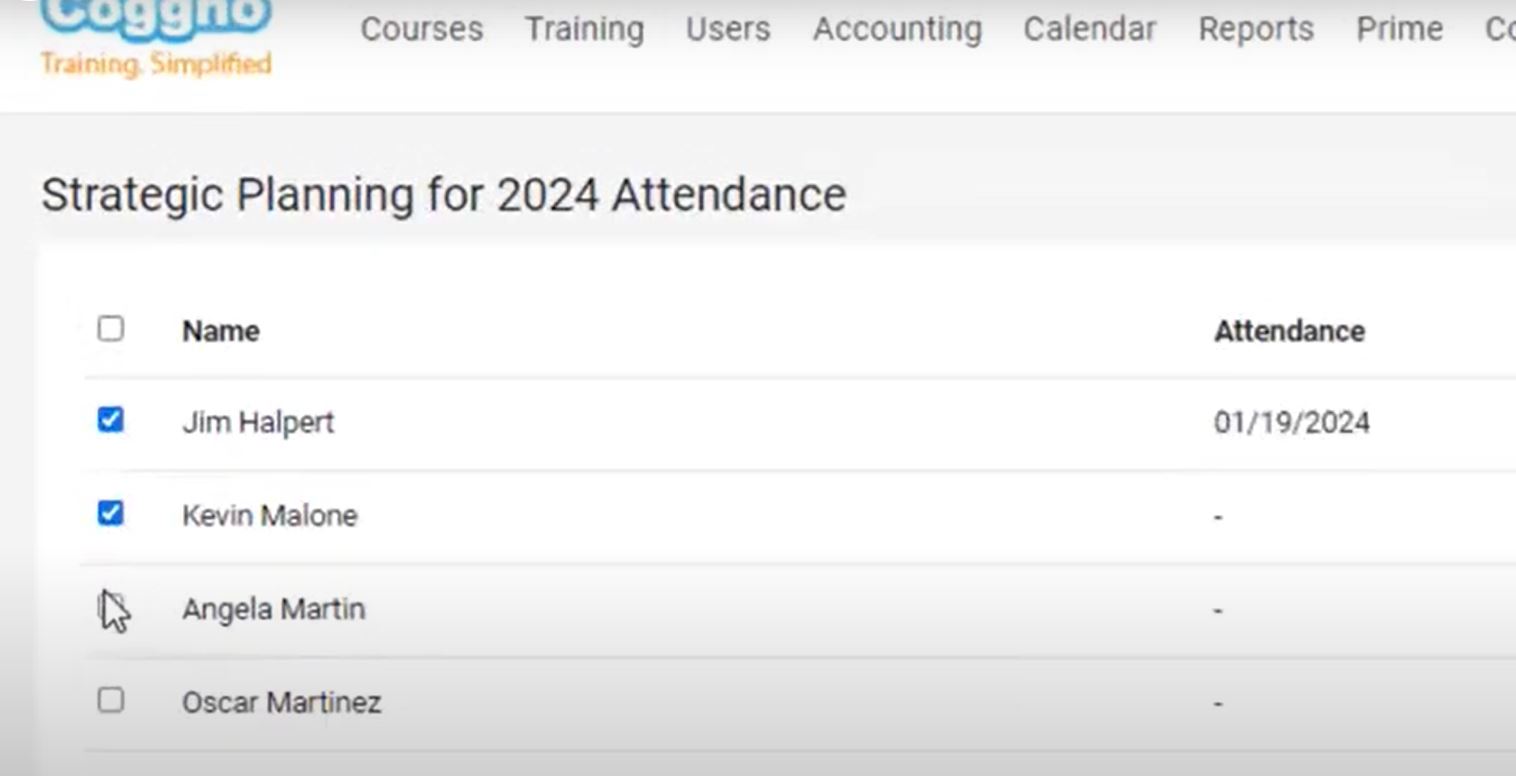Click the 01/19/2024 attendance date
This screenshot has height=776, width=1516.
pos(1292,422)
